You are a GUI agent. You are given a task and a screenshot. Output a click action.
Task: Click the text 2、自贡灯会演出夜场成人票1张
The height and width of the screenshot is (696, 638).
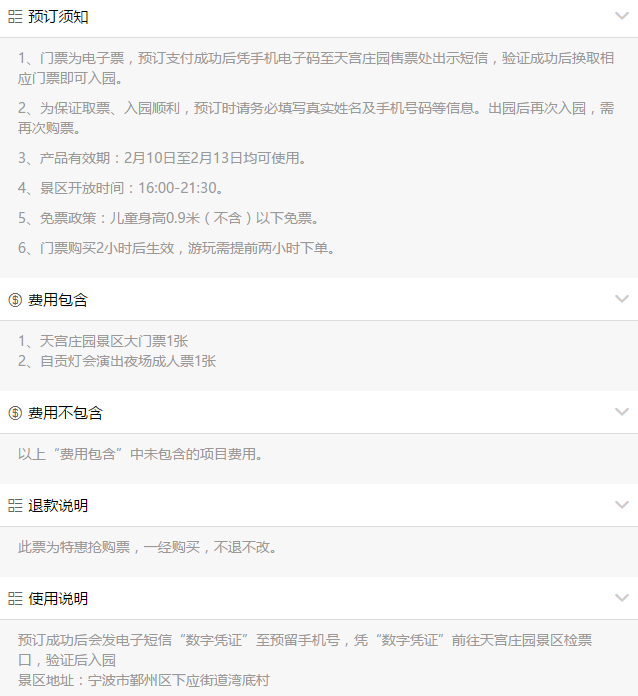point(117,361)
